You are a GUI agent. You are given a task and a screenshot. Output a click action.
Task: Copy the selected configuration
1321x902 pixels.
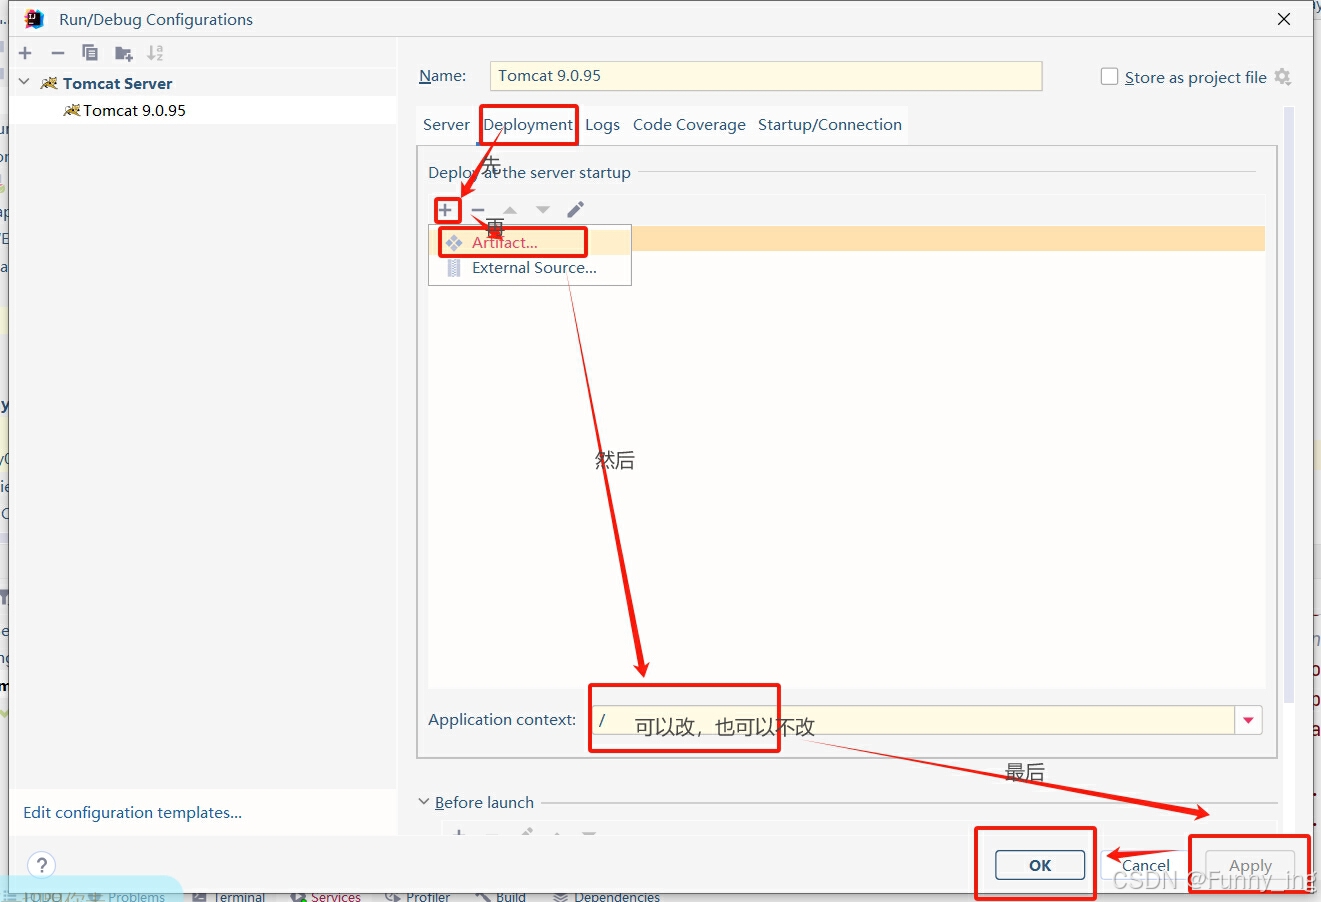click(90, 53)
